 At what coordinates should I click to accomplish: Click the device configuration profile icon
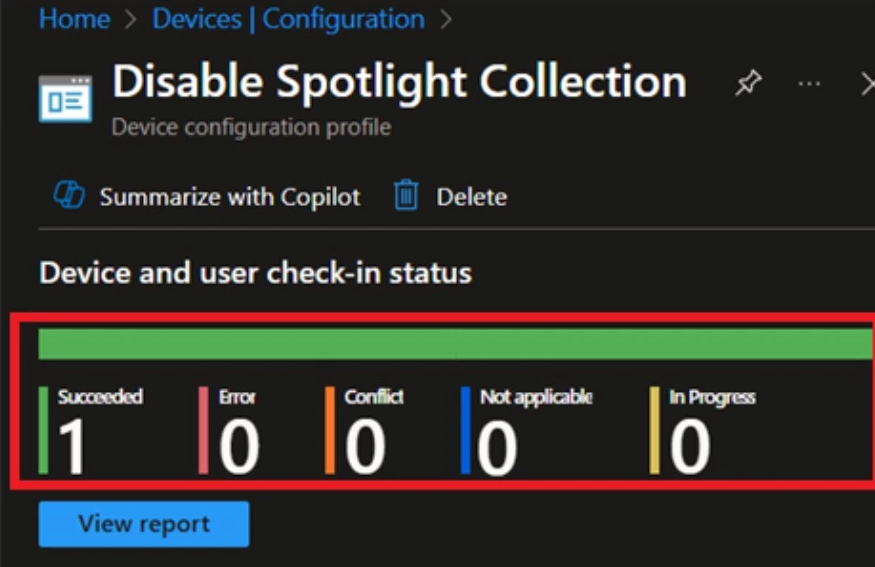tap(65, 97)
